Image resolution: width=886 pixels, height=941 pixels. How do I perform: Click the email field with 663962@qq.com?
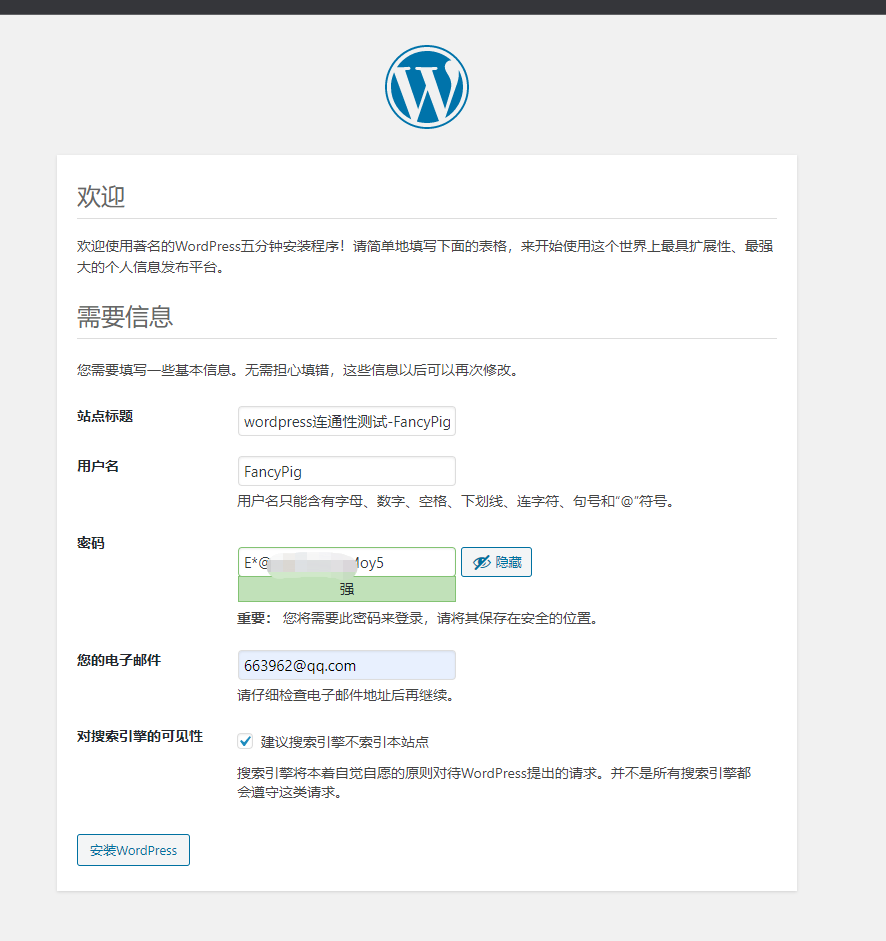[x=347, y=665]
